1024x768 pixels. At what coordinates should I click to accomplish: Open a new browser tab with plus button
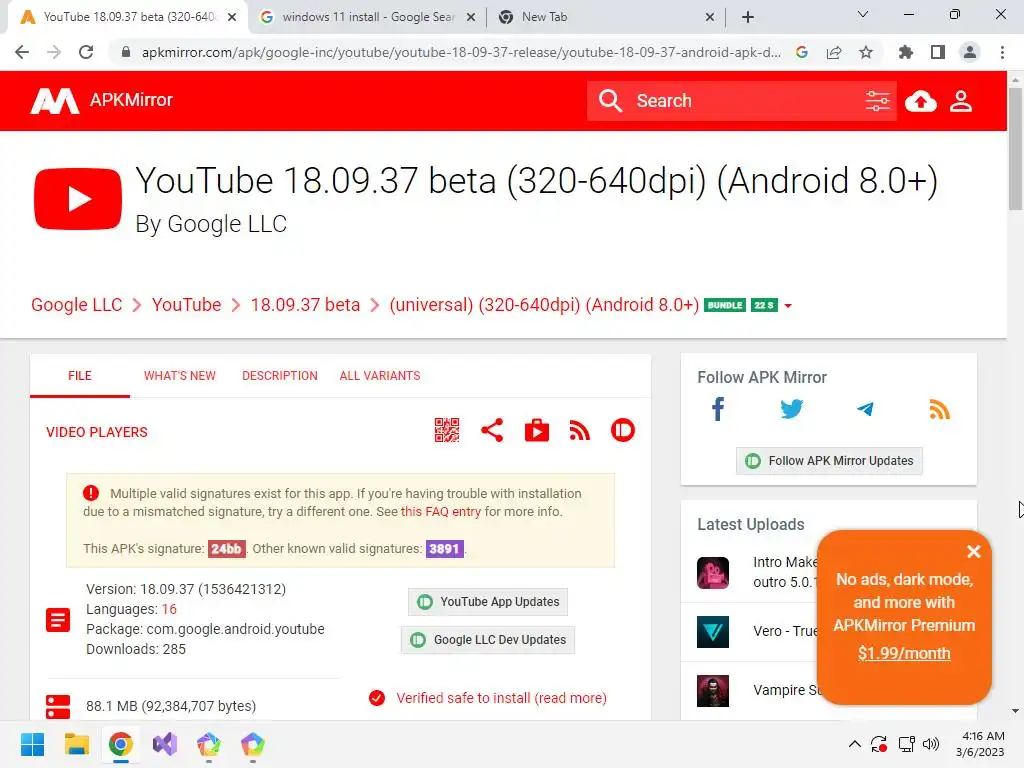(x=748, y=17)
